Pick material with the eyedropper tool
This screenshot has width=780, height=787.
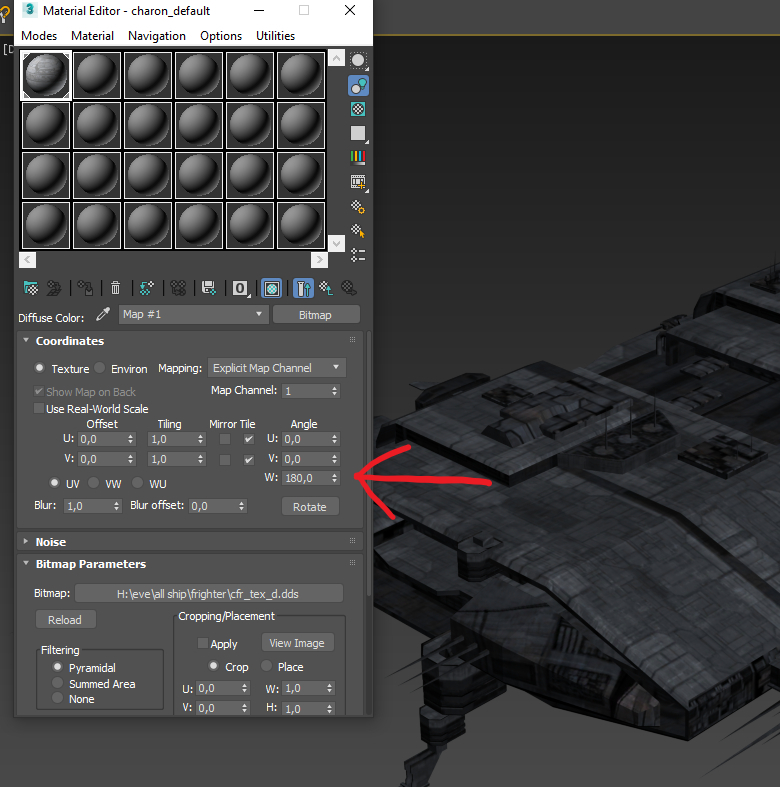point(102,315)
